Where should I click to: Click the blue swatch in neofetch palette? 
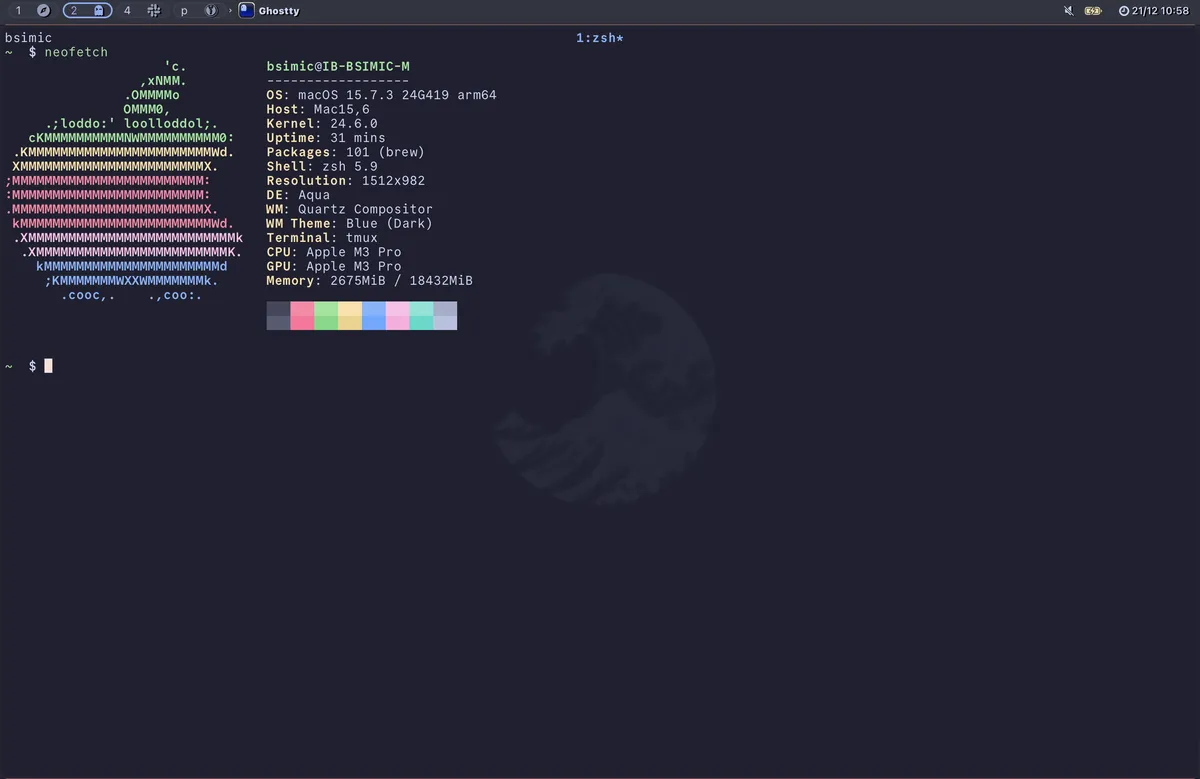tap(374, 316)
